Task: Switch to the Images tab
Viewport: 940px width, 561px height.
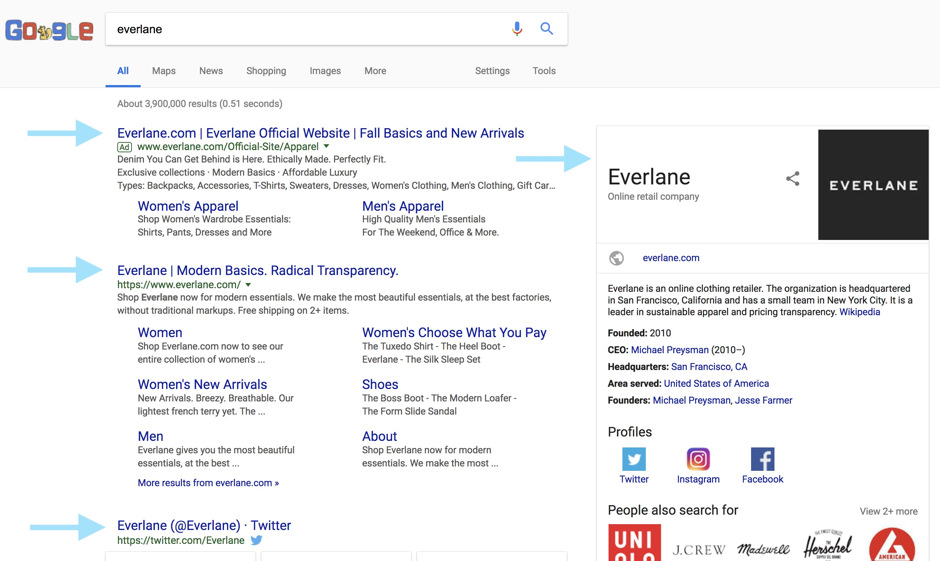Action: pos(325,71)
